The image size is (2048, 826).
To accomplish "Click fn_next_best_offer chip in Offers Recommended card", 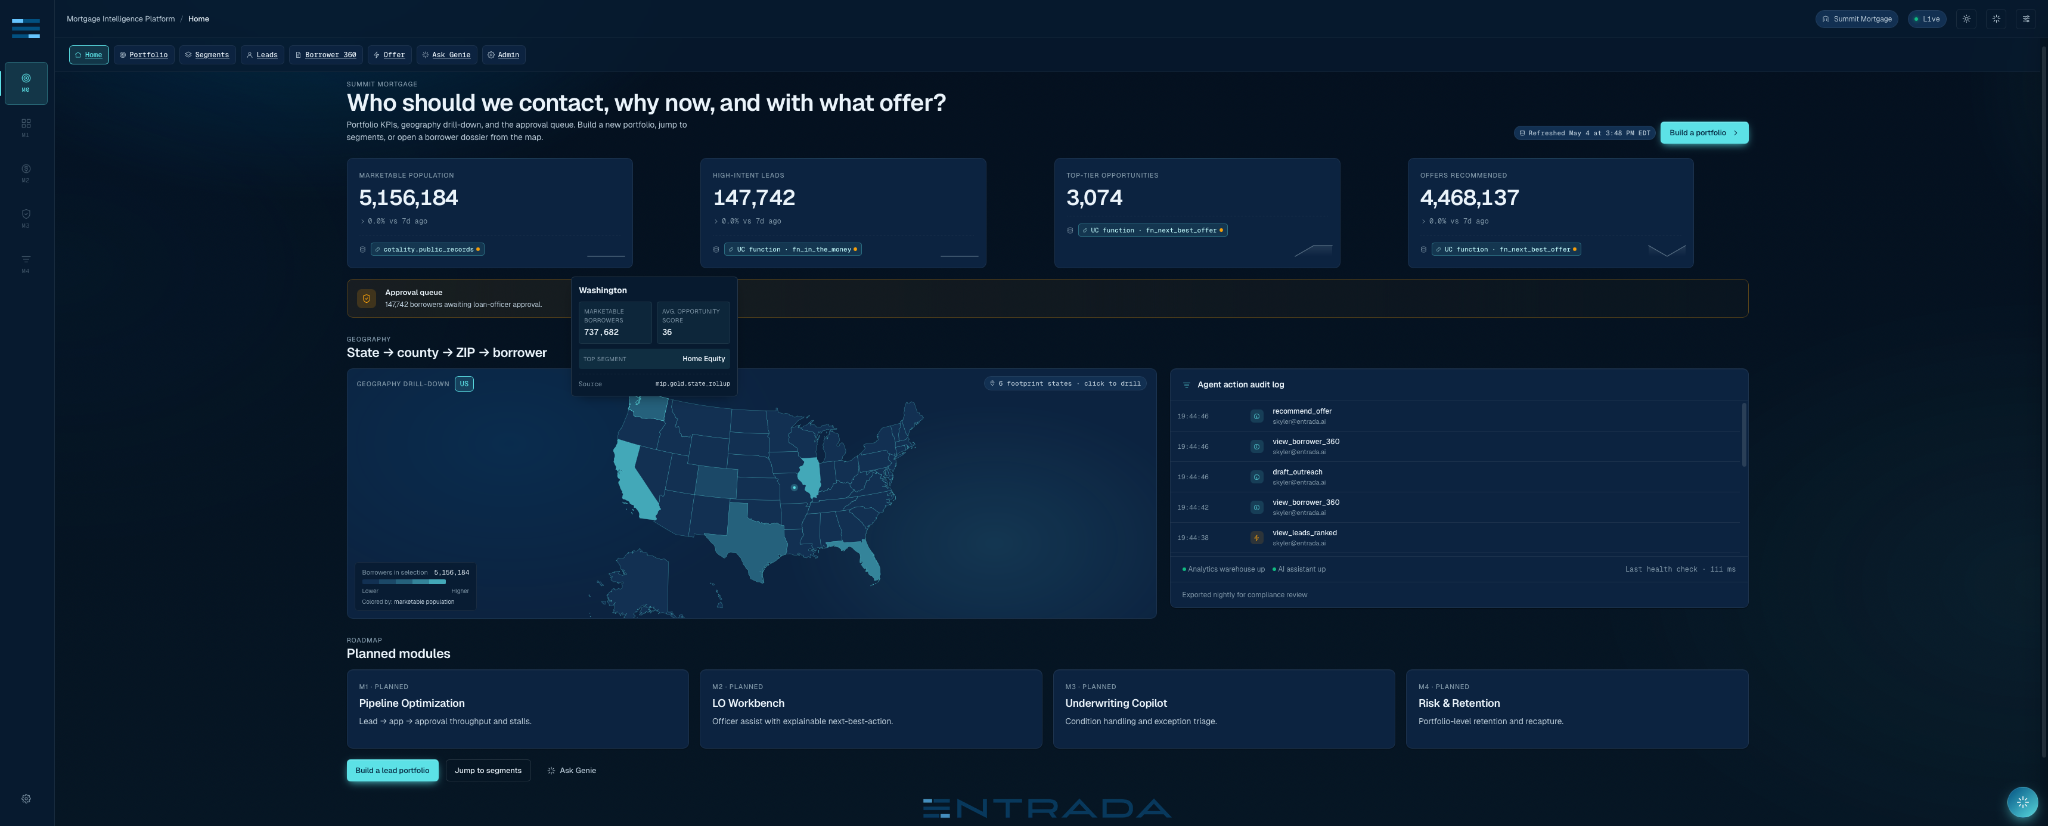I will pyautogui.click(x=1507, y=249).
